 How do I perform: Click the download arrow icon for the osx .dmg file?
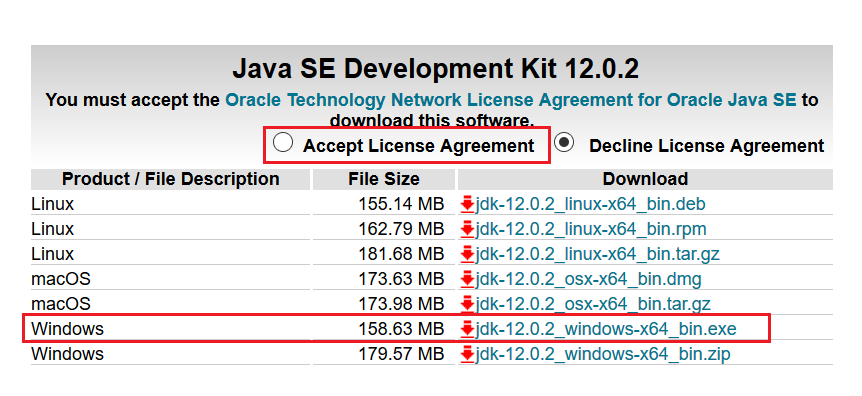click(467, 280)
